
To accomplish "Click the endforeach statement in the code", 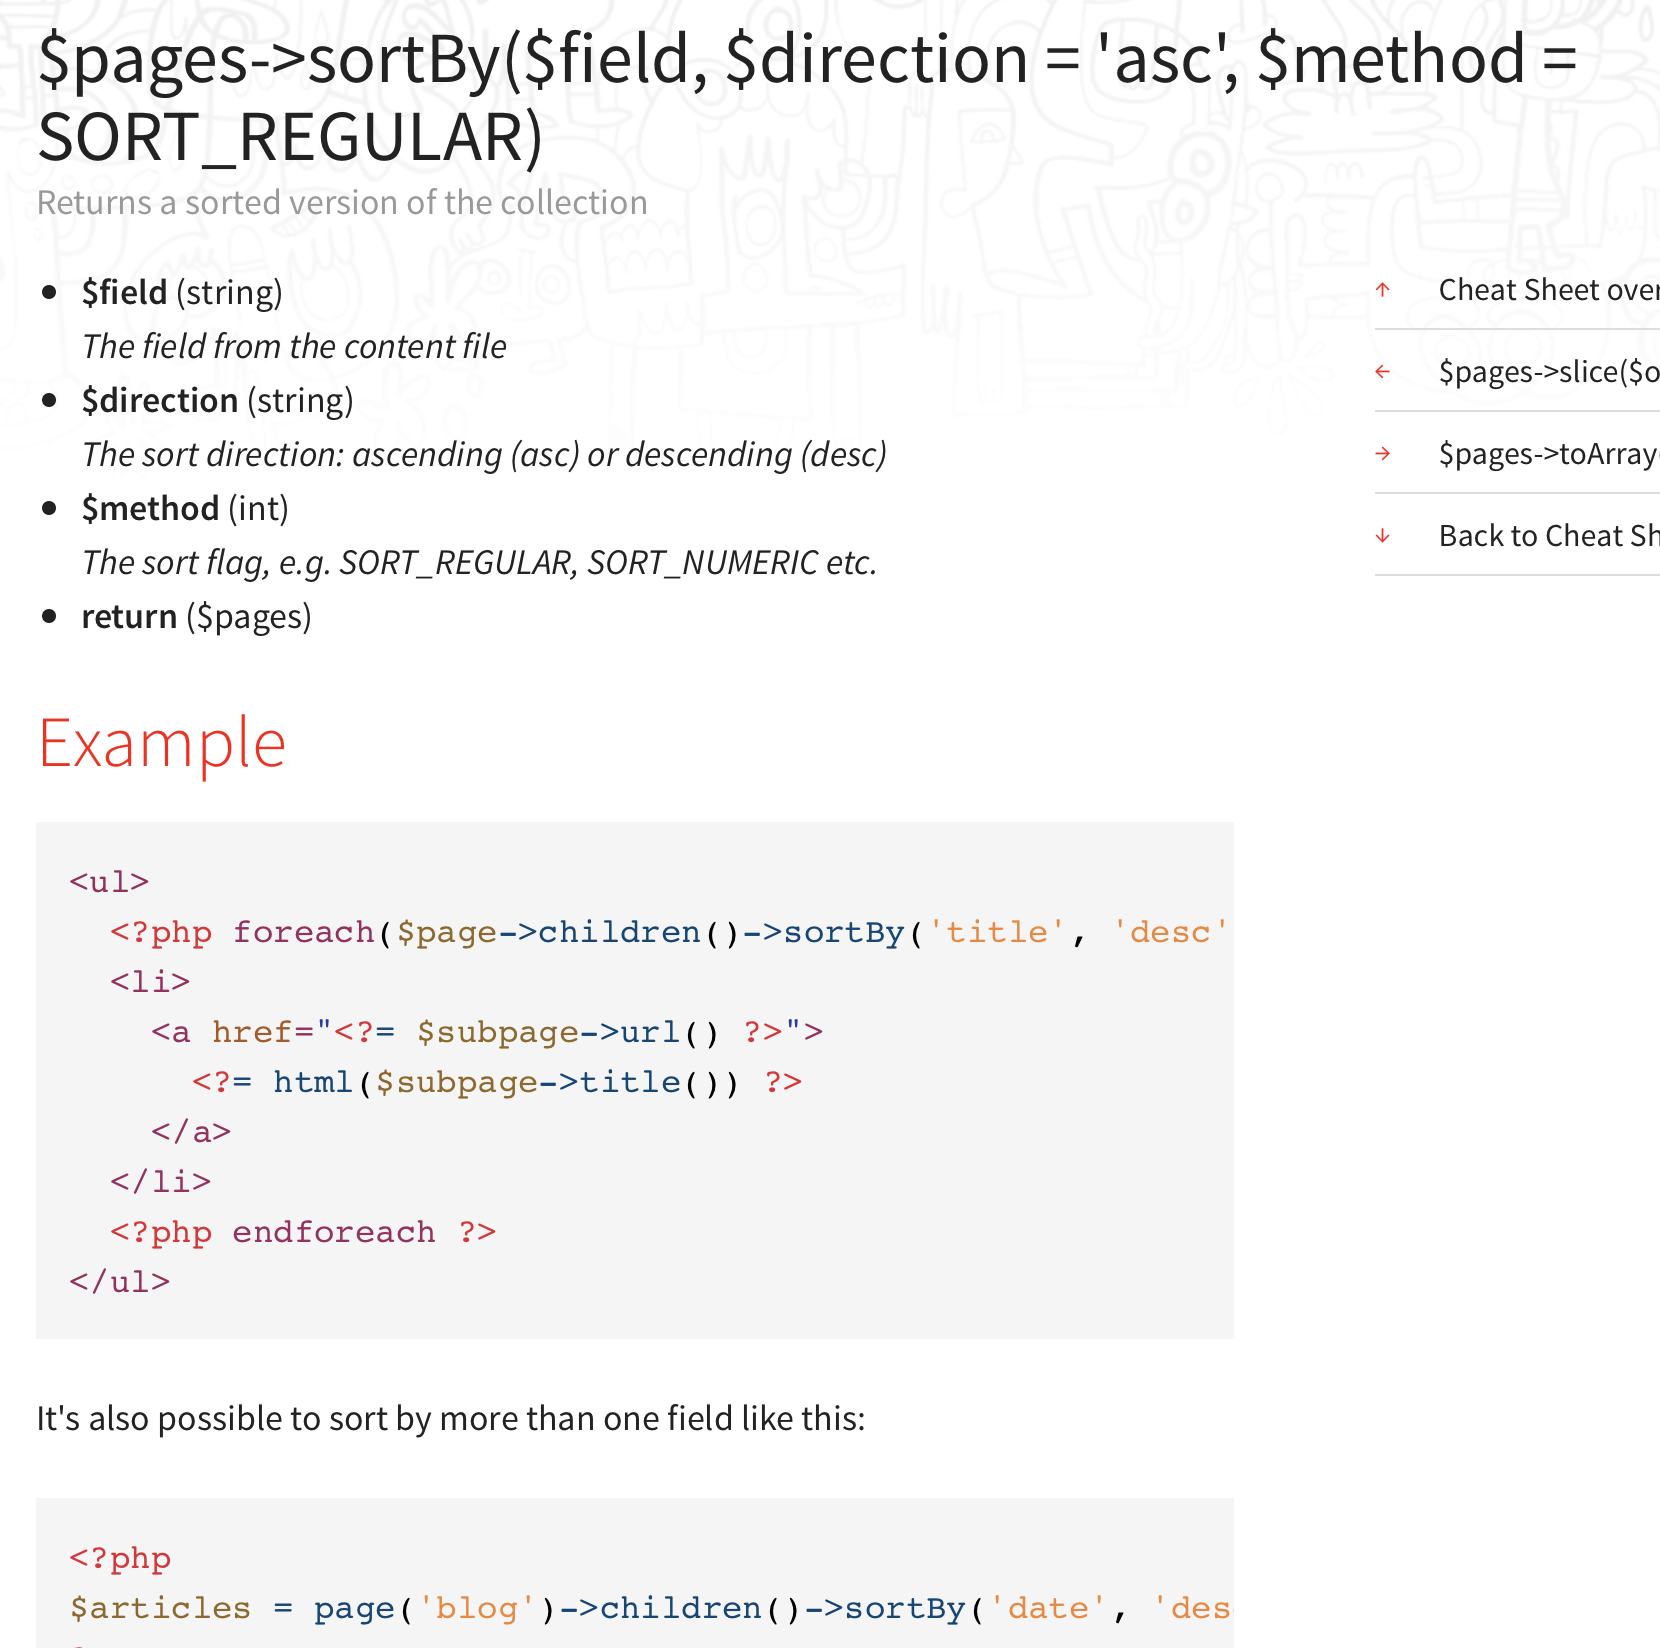I will 332,1231.
